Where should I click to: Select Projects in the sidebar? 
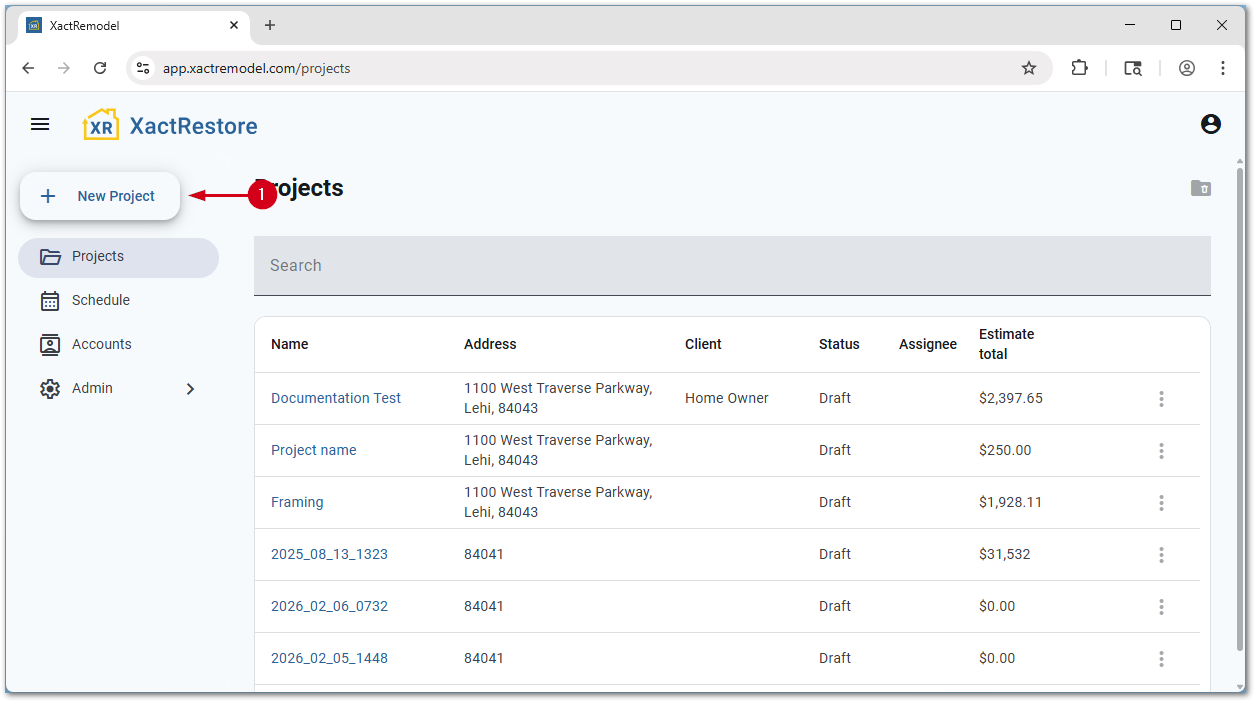[98, 257]
